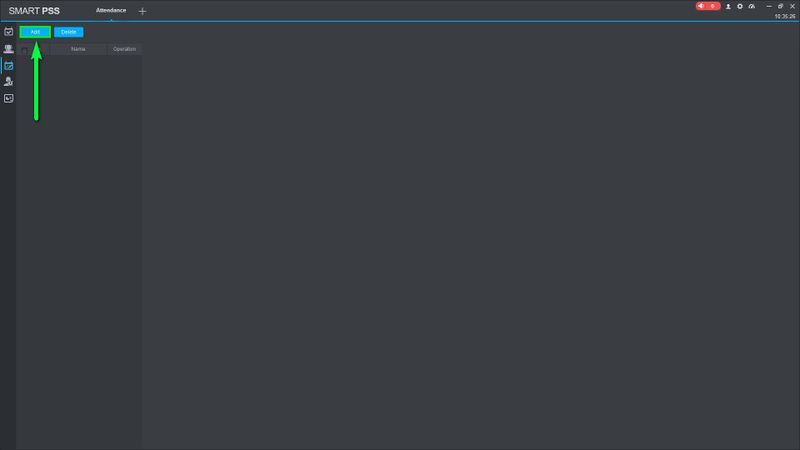
Task: Click the highlighted calendar schedule sidebar icon
Action: [9, 66]
